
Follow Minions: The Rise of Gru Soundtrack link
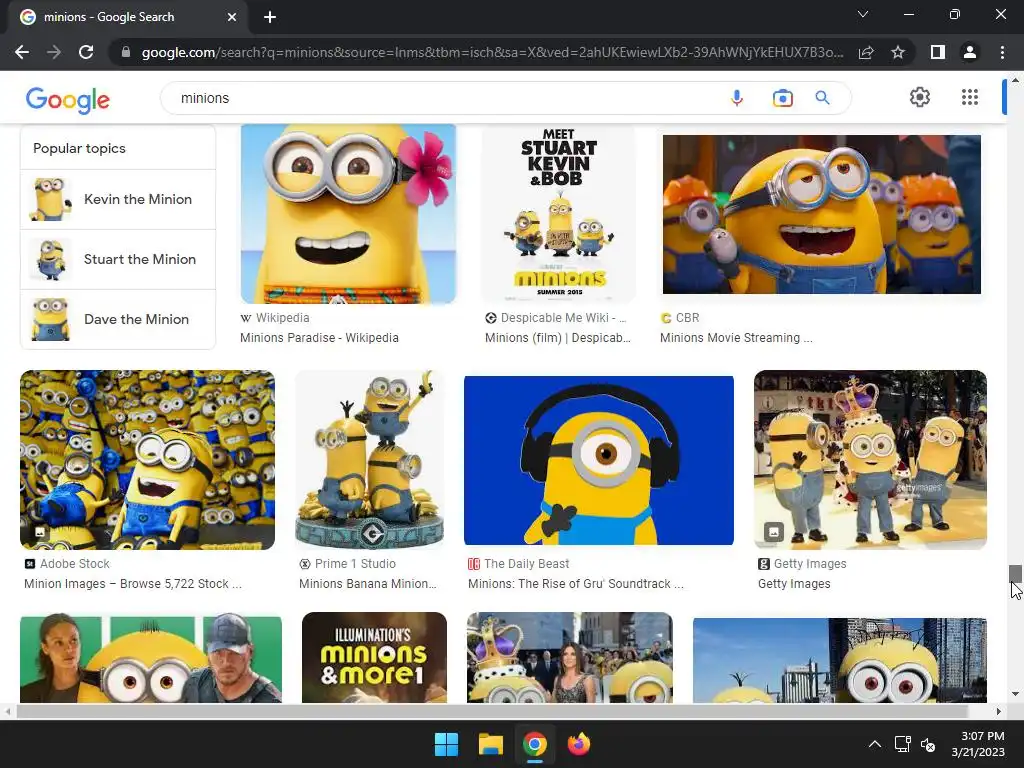pos(576,584)
